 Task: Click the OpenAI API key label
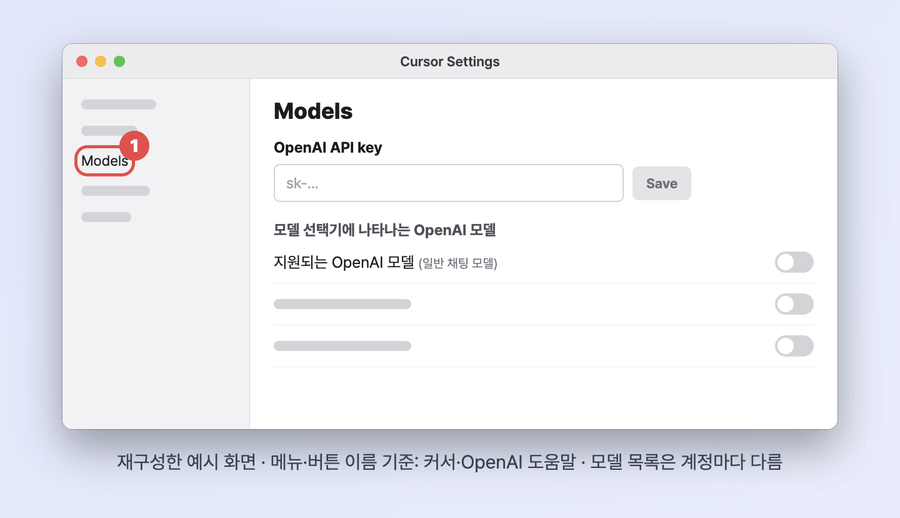click(x=328, y=148)
